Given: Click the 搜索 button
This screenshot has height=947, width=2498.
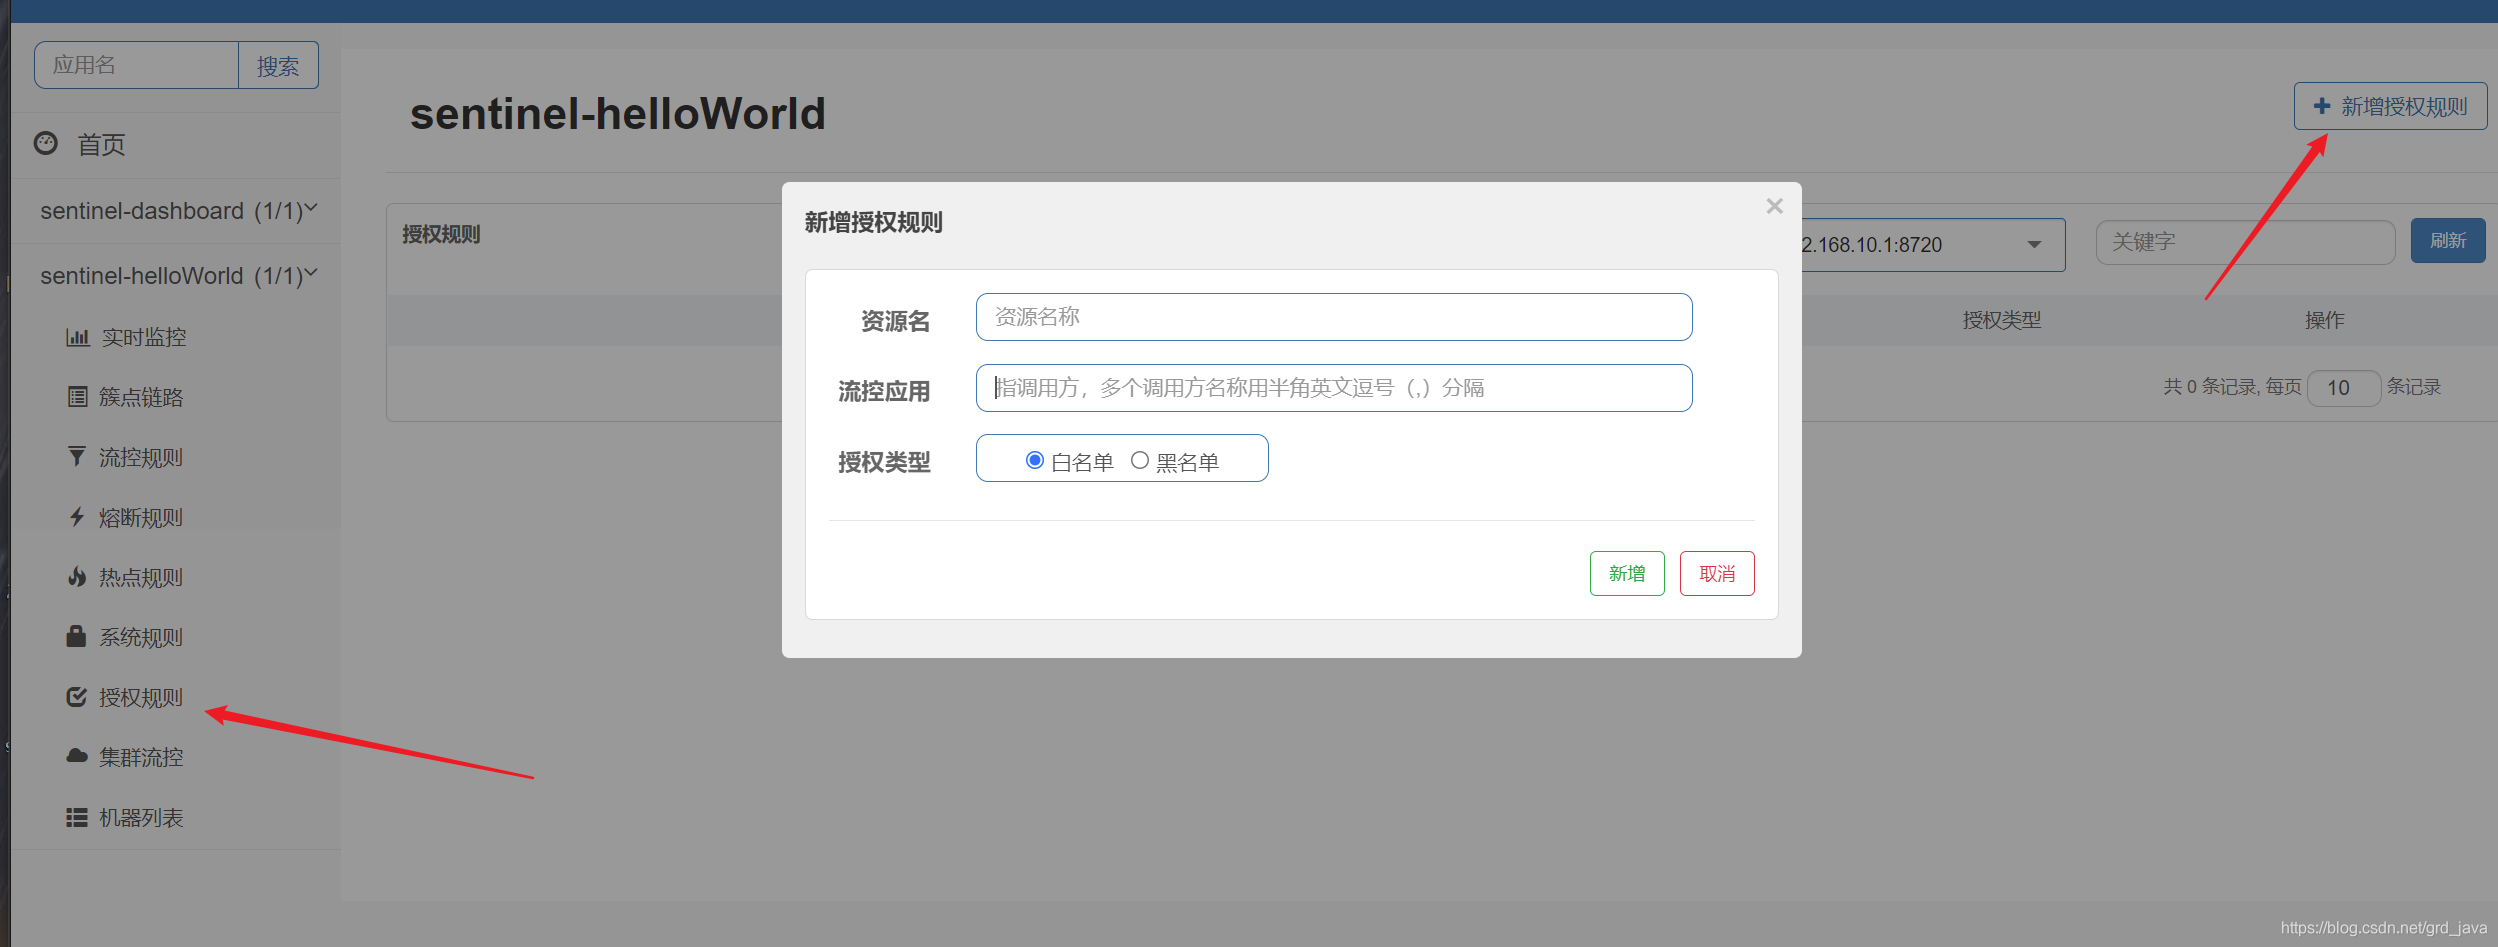Looking at the screenshot, I should (x=278, y=65).
